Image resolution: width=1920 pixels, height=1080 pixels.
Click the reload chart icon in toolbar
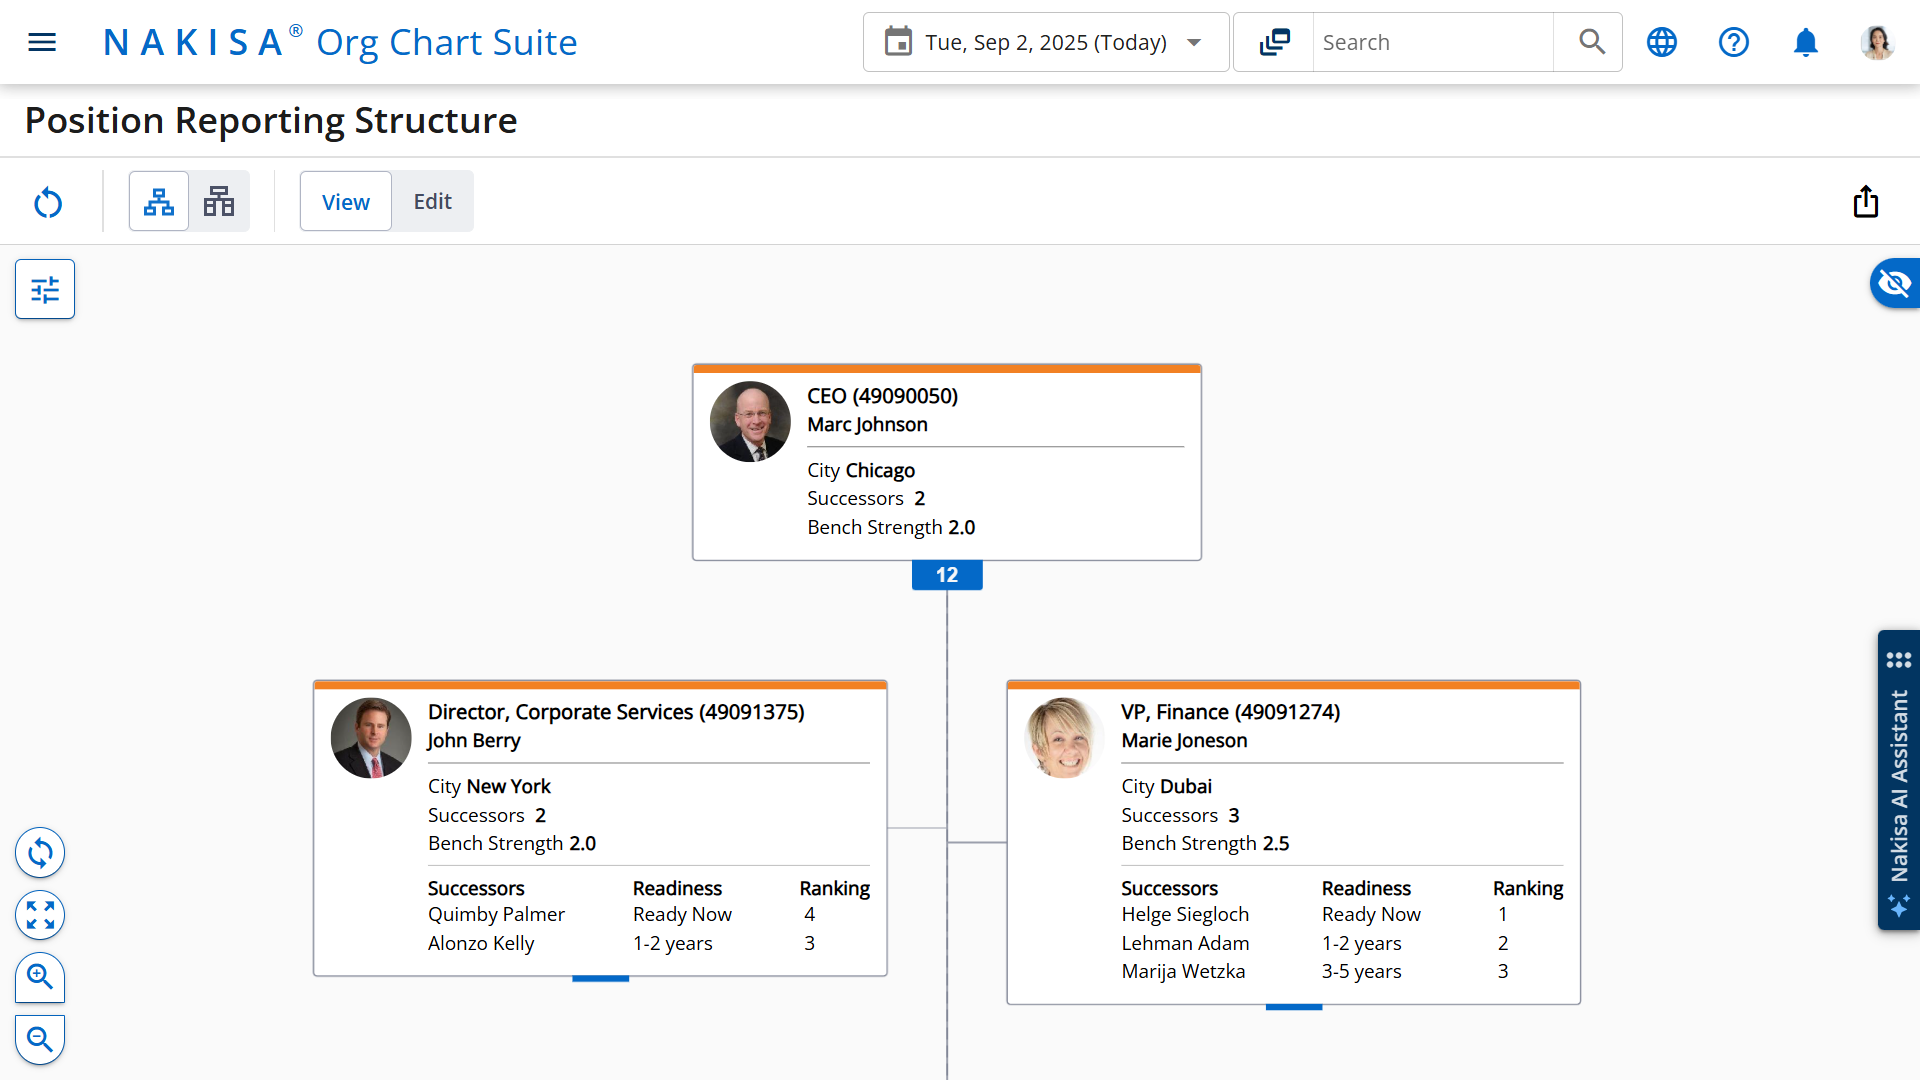coord(48,202)
